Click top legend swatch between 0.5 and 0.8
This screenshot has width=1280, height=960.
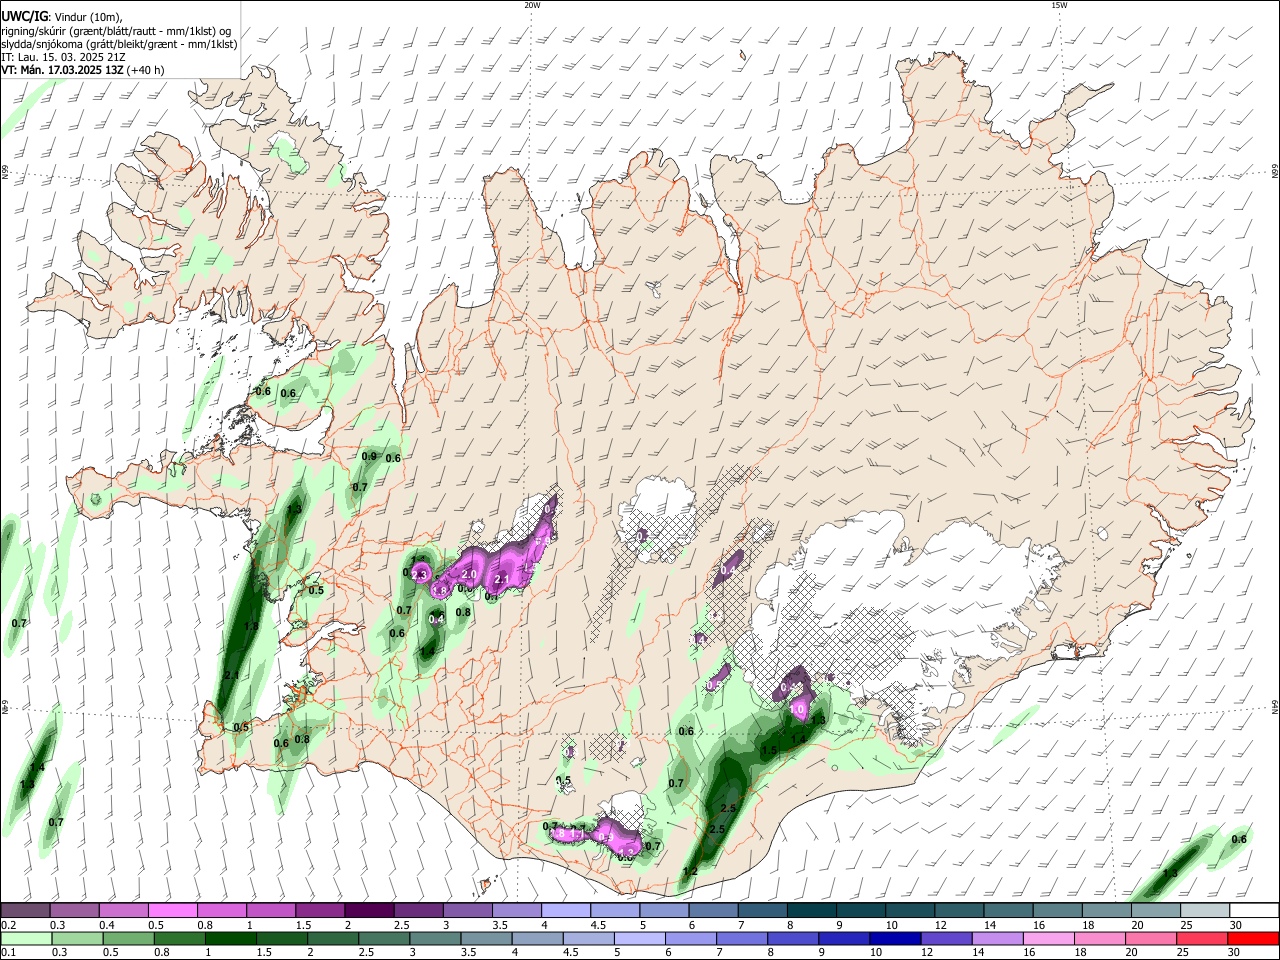point(172,910)
